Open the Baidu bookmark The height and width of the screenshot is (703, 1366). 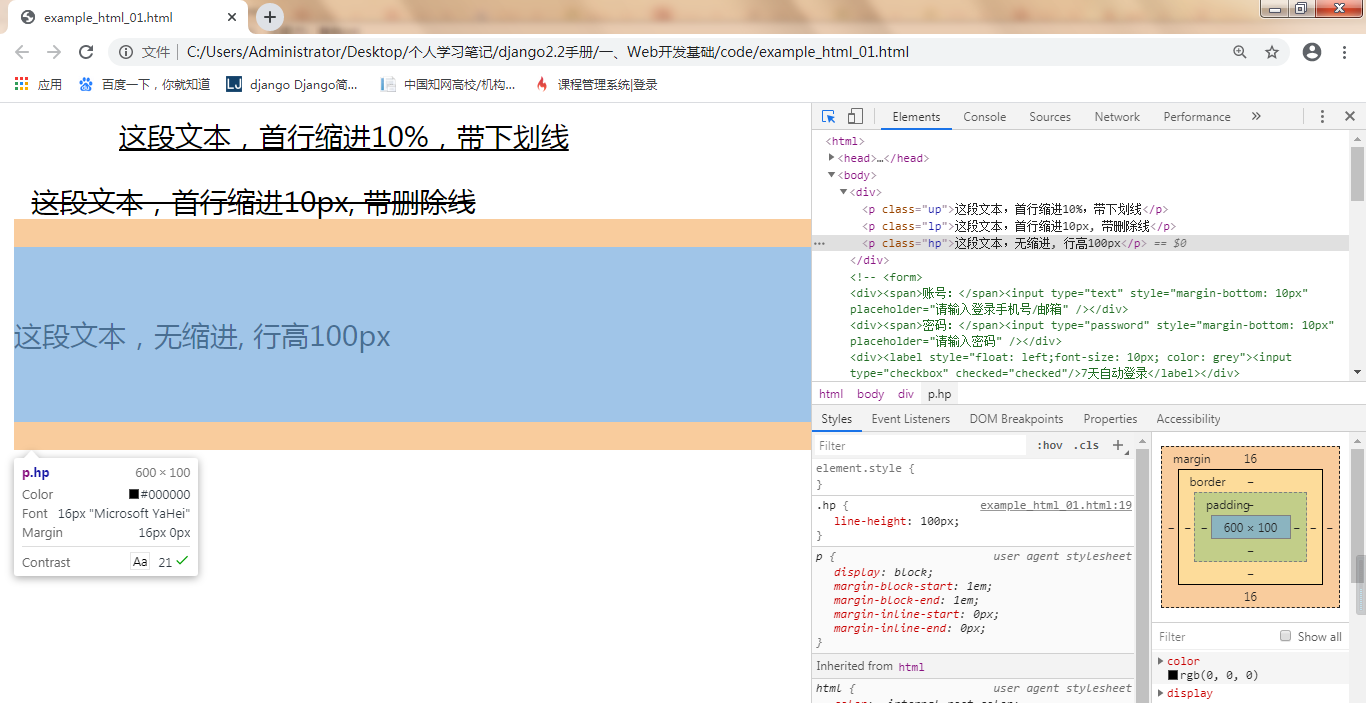pos(144,85)
